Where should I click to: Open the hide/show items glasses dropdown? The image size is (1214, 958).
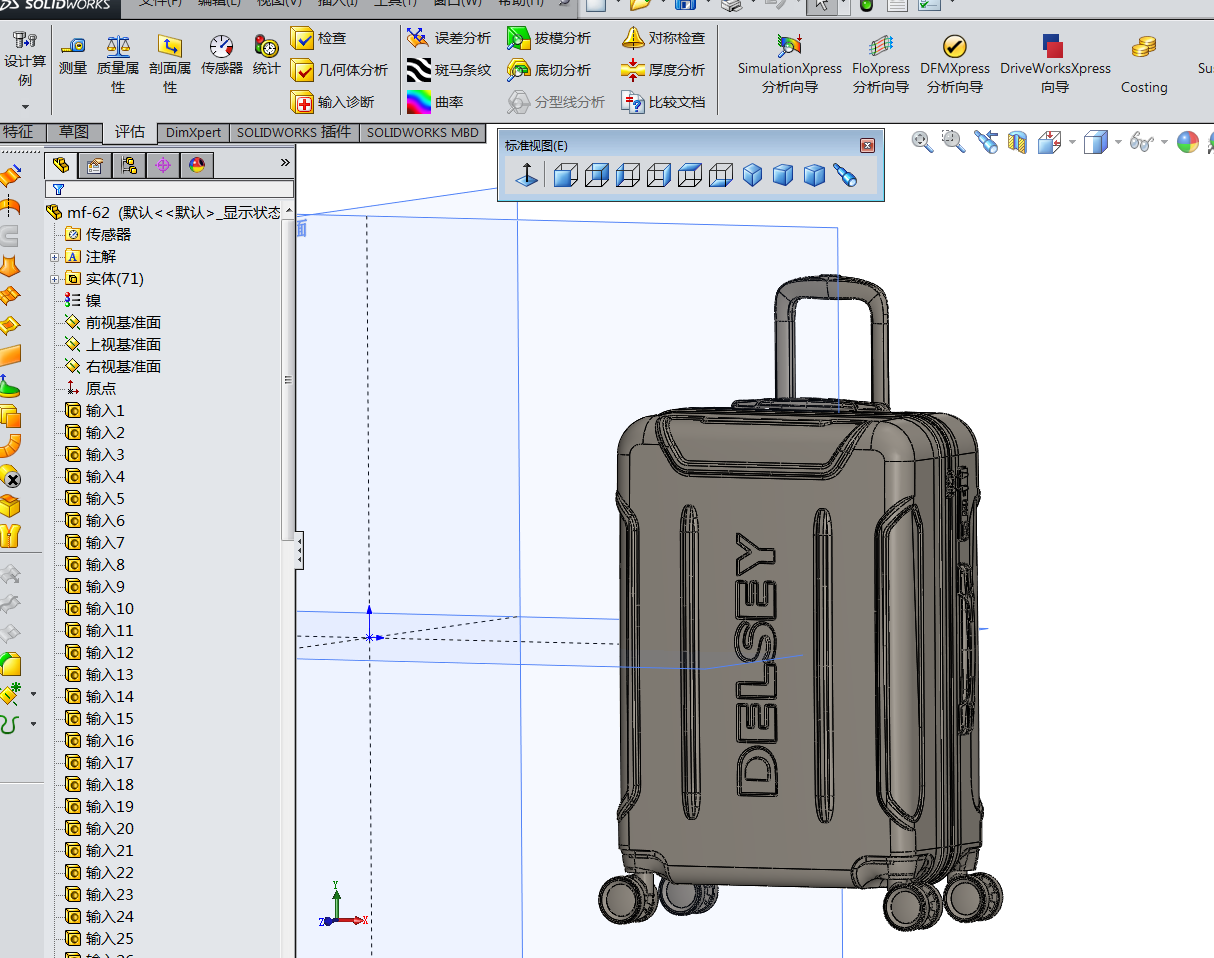pyautogui.click(x=1164, y=142)
